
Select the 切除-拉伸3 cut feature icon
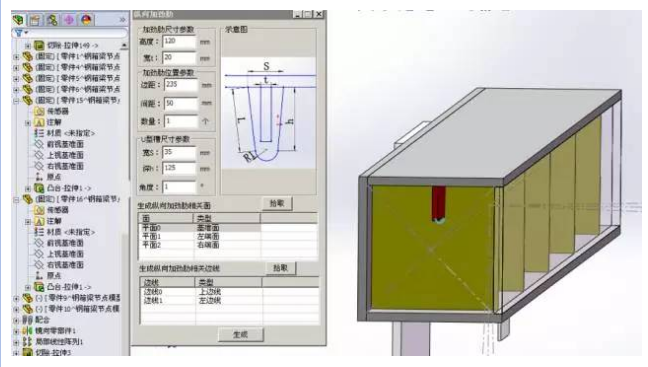(x=28, y=352)
